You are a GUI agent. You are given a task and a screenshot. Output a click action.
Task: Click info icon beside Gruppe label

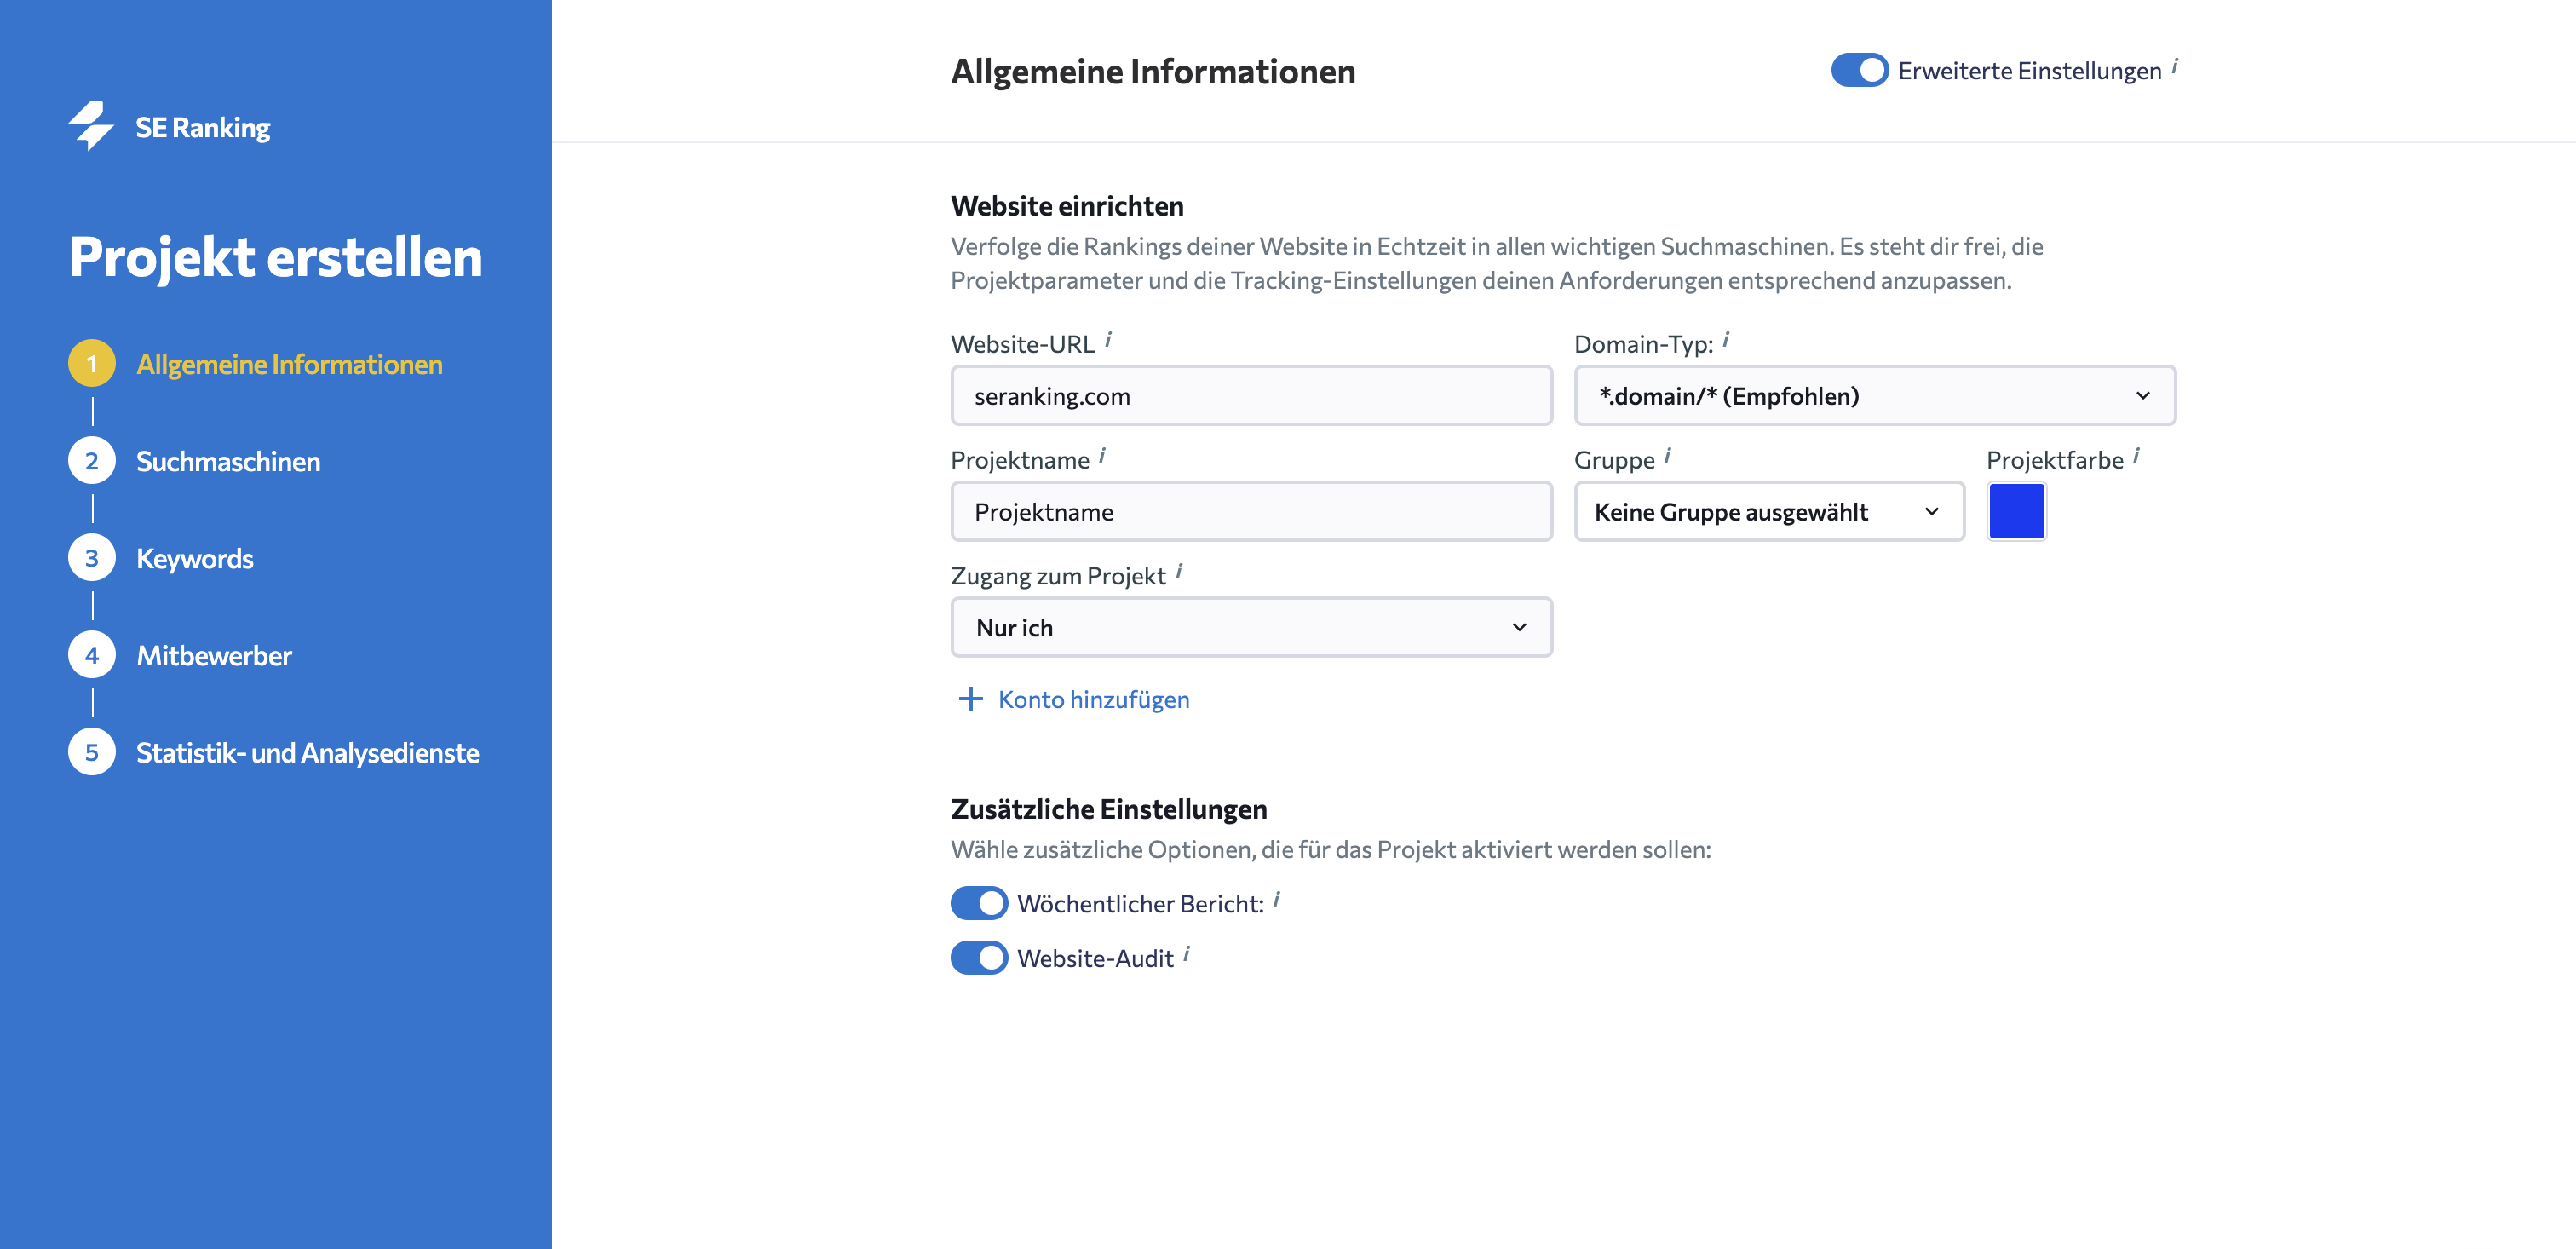point(1668,456)
